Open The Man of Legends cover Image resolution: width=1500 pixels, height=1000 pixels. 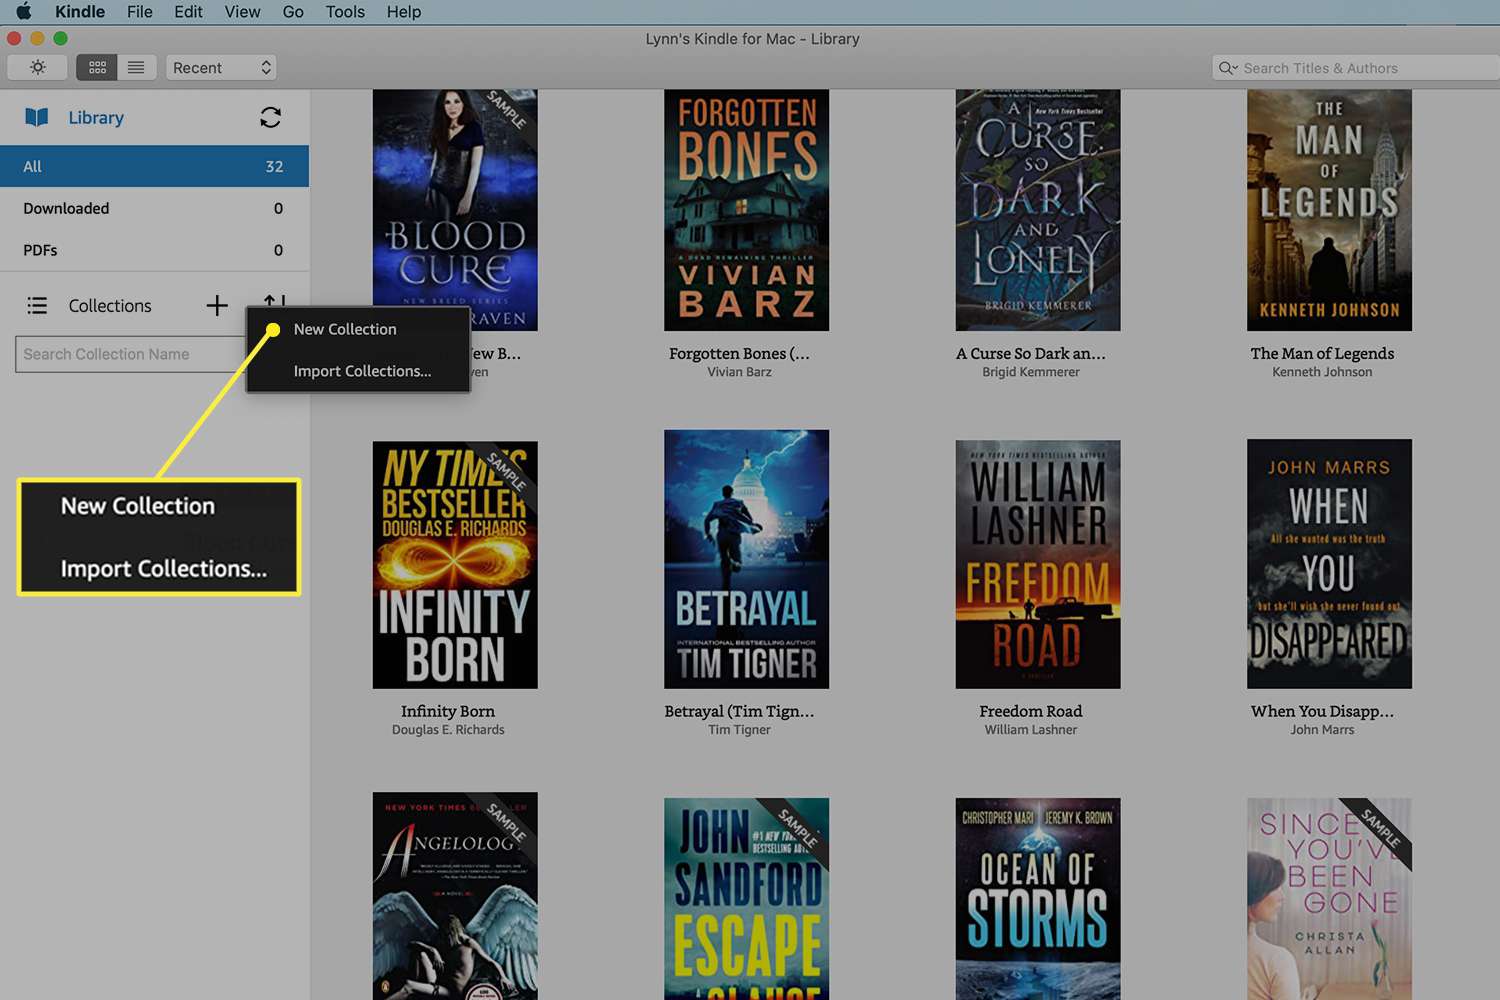(1329, 210)
